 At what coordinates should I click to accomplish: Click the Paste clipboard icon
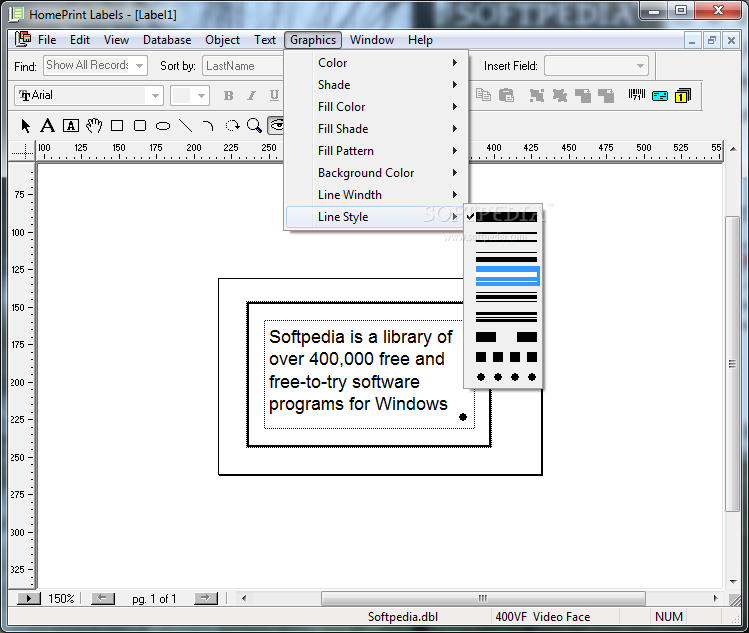506,96
